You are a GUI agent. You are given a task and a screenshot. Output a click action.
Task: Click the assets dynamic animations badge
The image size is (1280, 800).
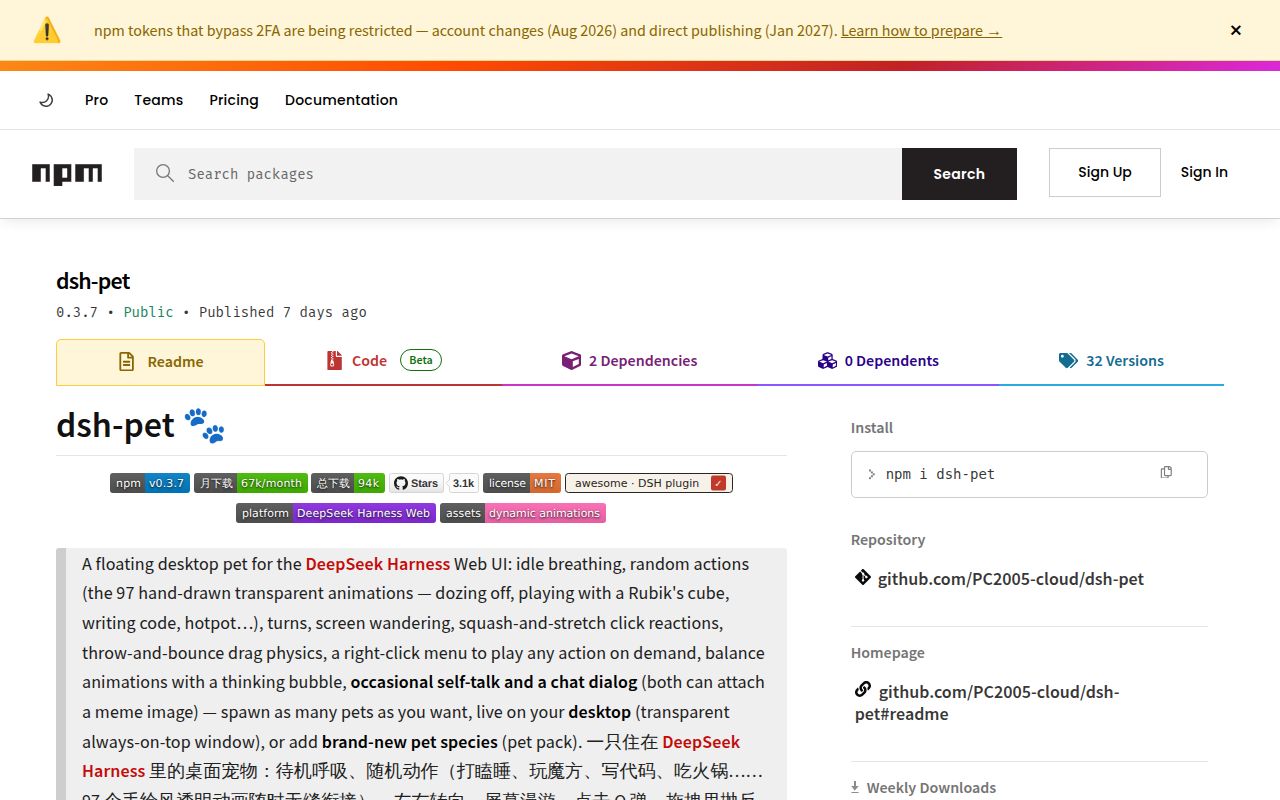[523, 513]
